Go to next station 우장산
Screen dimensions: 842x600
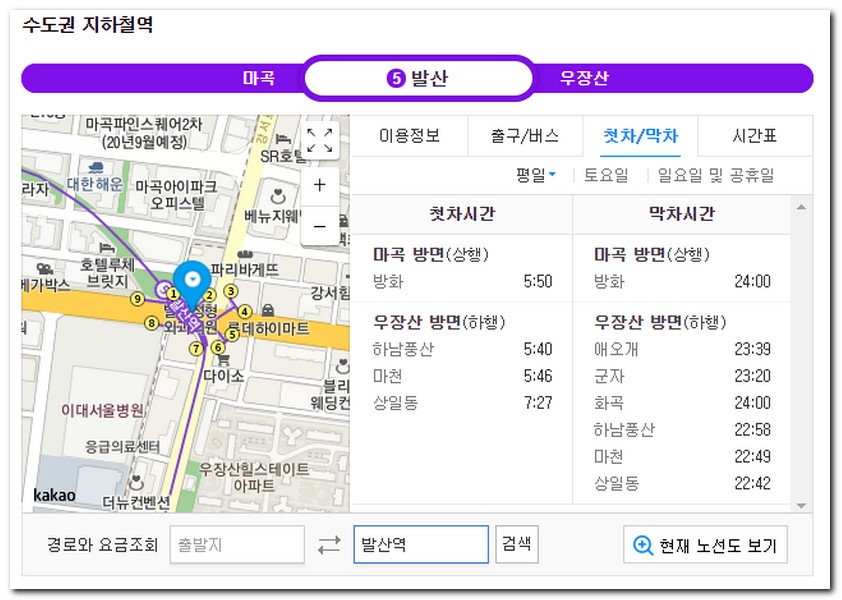click(x=584, y=79)
